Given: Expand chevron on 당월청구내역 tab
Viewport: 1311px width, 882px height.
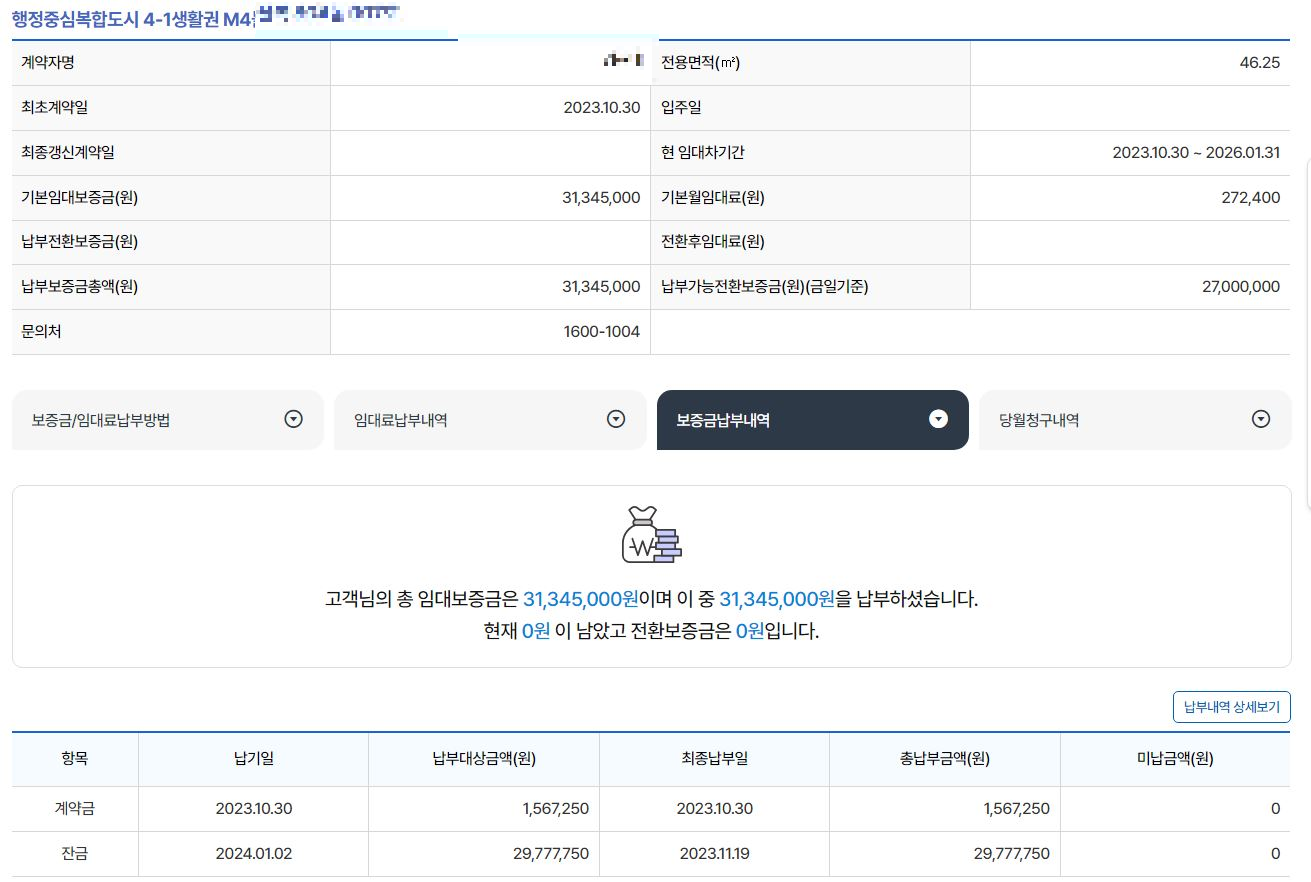Looking at the screenshot, I should click(x=1261, y=420).
